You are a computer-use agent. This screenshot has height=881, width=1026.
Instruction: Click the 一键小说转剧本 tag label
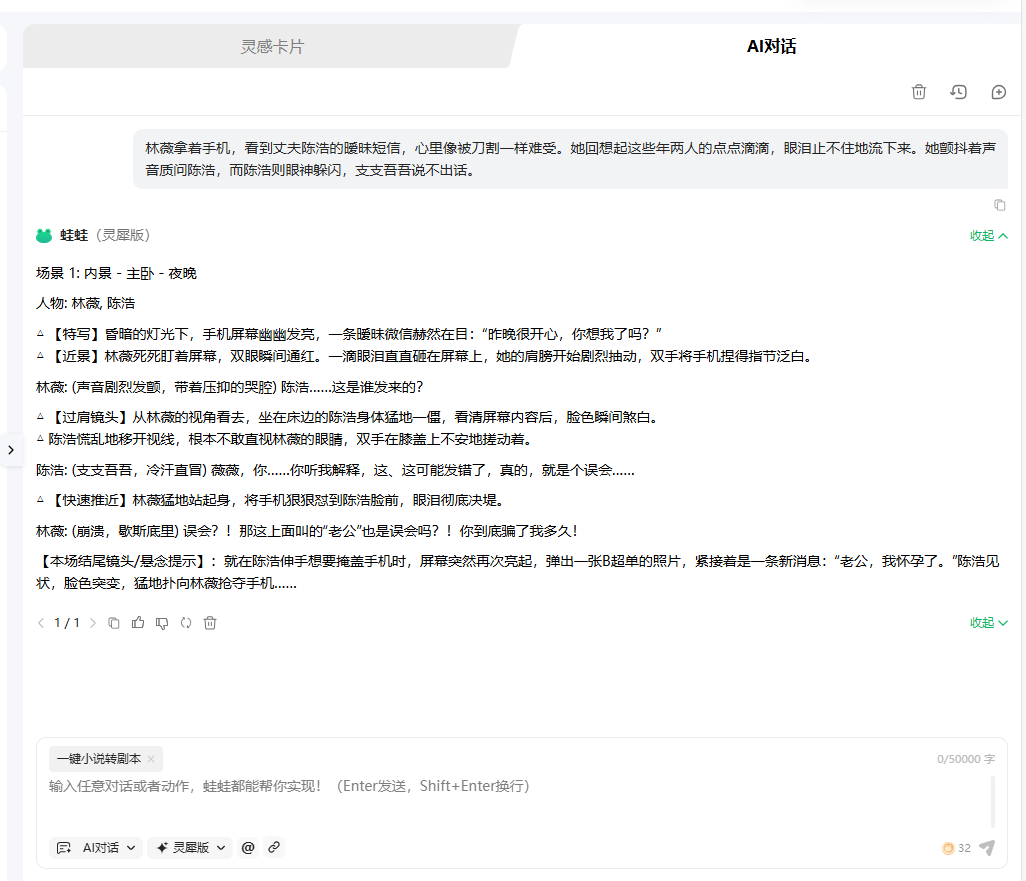click(x=99, y=759)
